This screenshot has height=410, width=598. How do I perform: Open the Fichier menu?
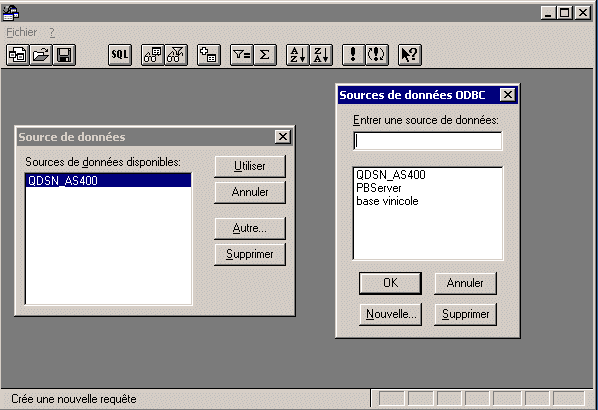click(21, 32)
